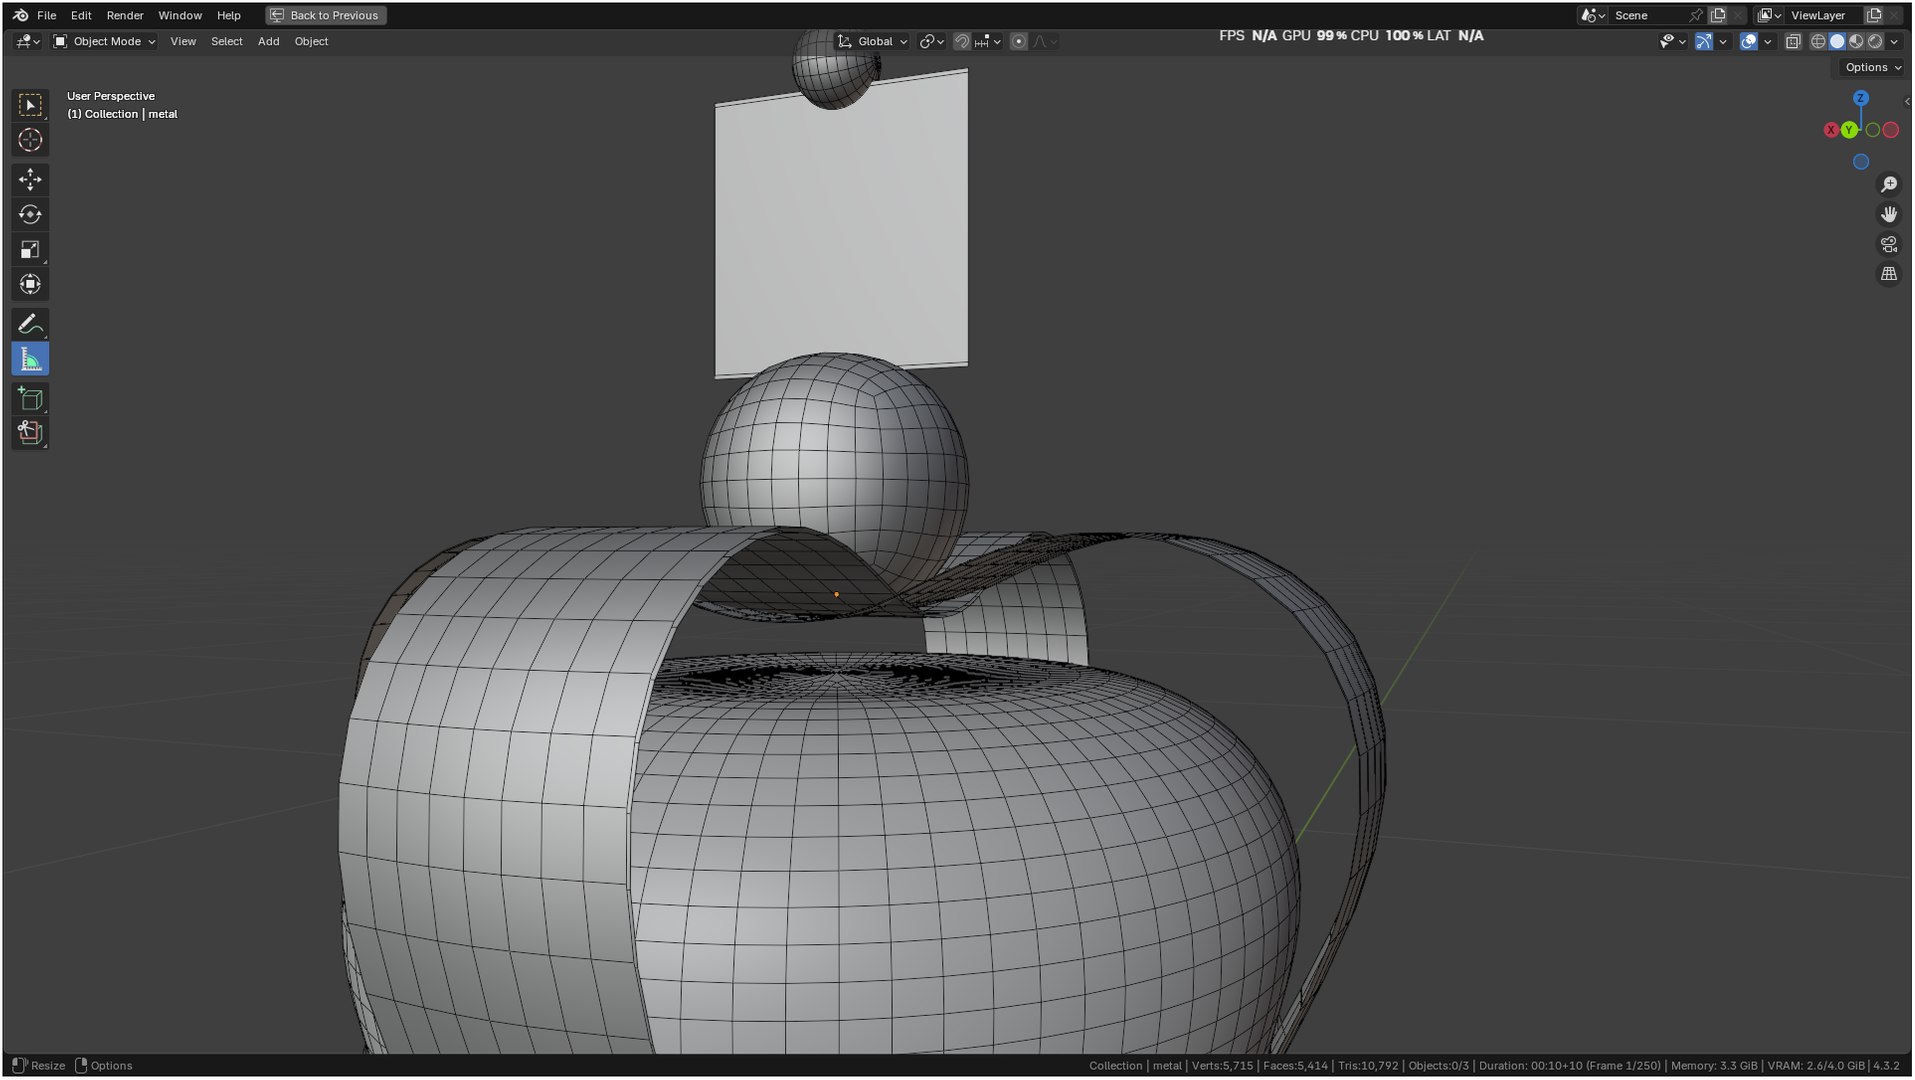Open the viewport View menu

pos(183,41)
